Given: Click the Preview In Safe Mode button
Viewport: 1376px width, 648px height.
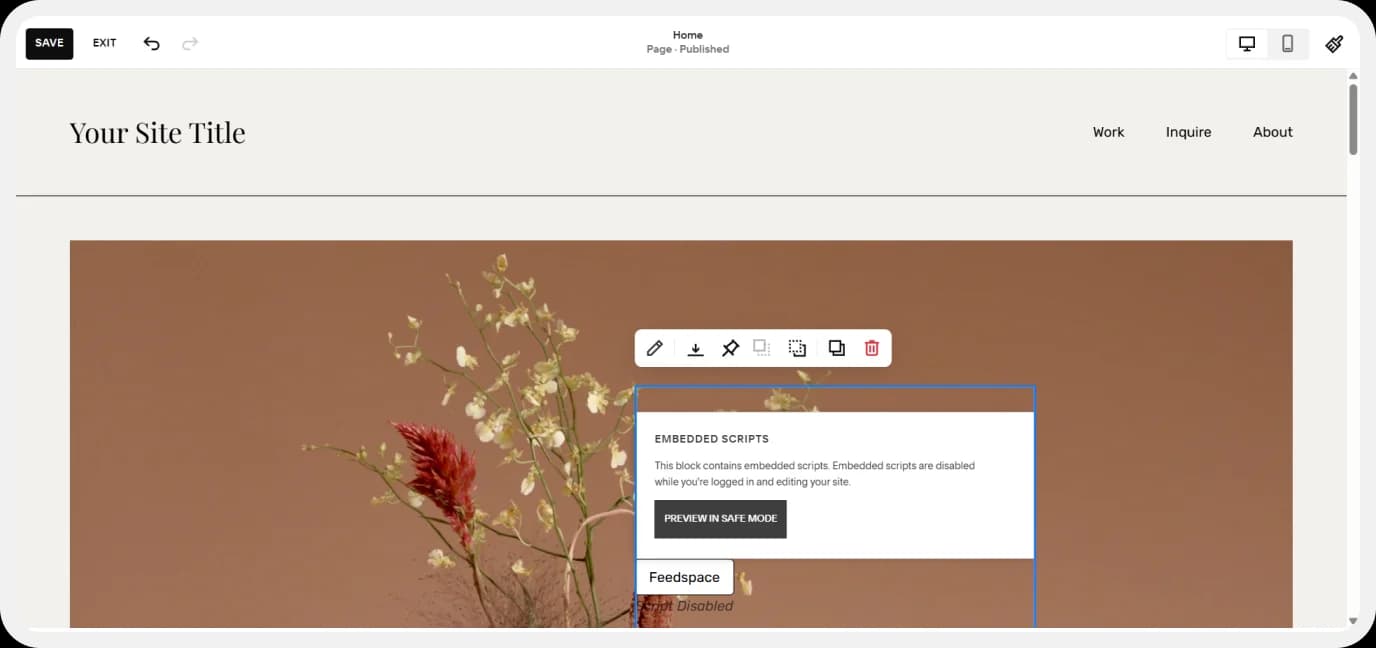Looking at the screenshot, I should tap(720, 519).
